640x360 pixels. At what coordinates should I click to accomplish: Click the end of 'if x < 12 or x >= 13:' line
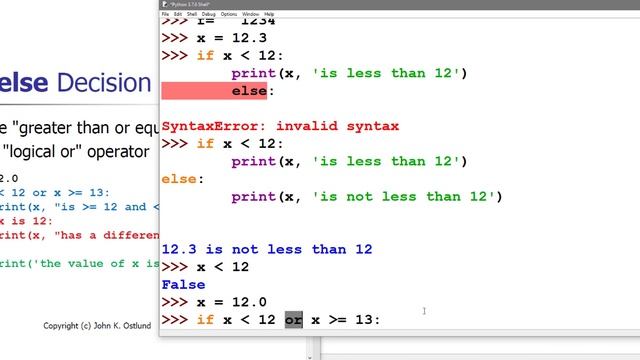(381, 320)
